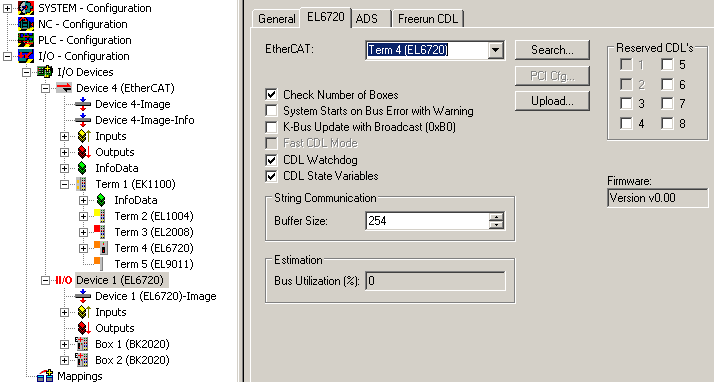Click the Search... button
The image size is (714, 382).
pyautogui.click(x=552, y=50)
